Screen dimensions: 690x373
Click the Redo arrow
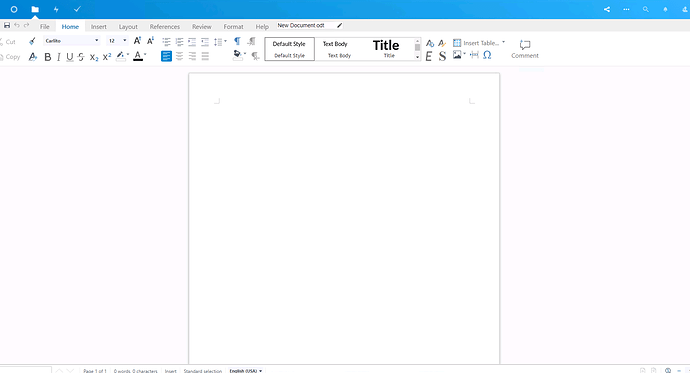(x=26, y=26)
